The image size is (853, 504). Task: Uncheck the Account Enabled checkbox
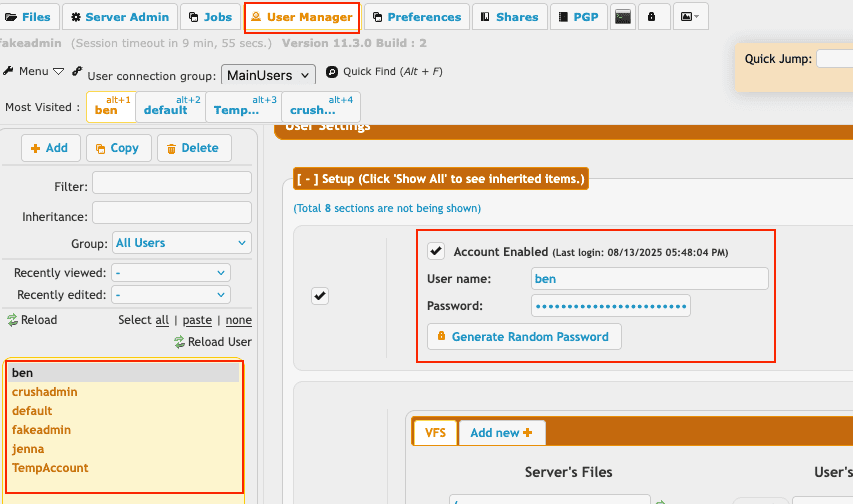coord(436,251)
